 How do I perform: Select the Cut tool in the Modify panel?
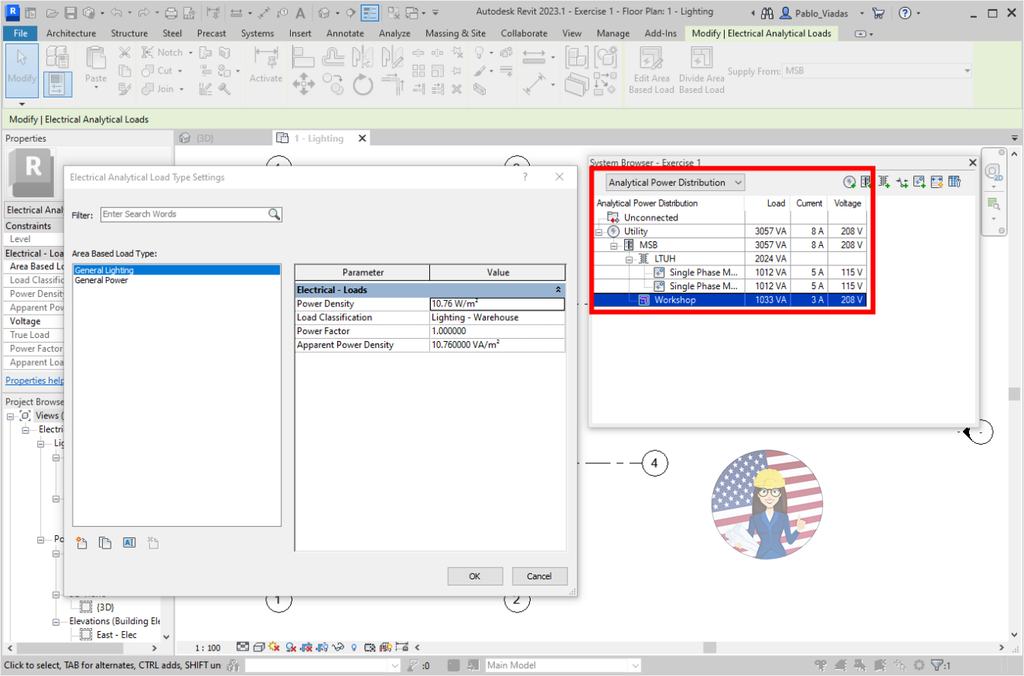160,70
